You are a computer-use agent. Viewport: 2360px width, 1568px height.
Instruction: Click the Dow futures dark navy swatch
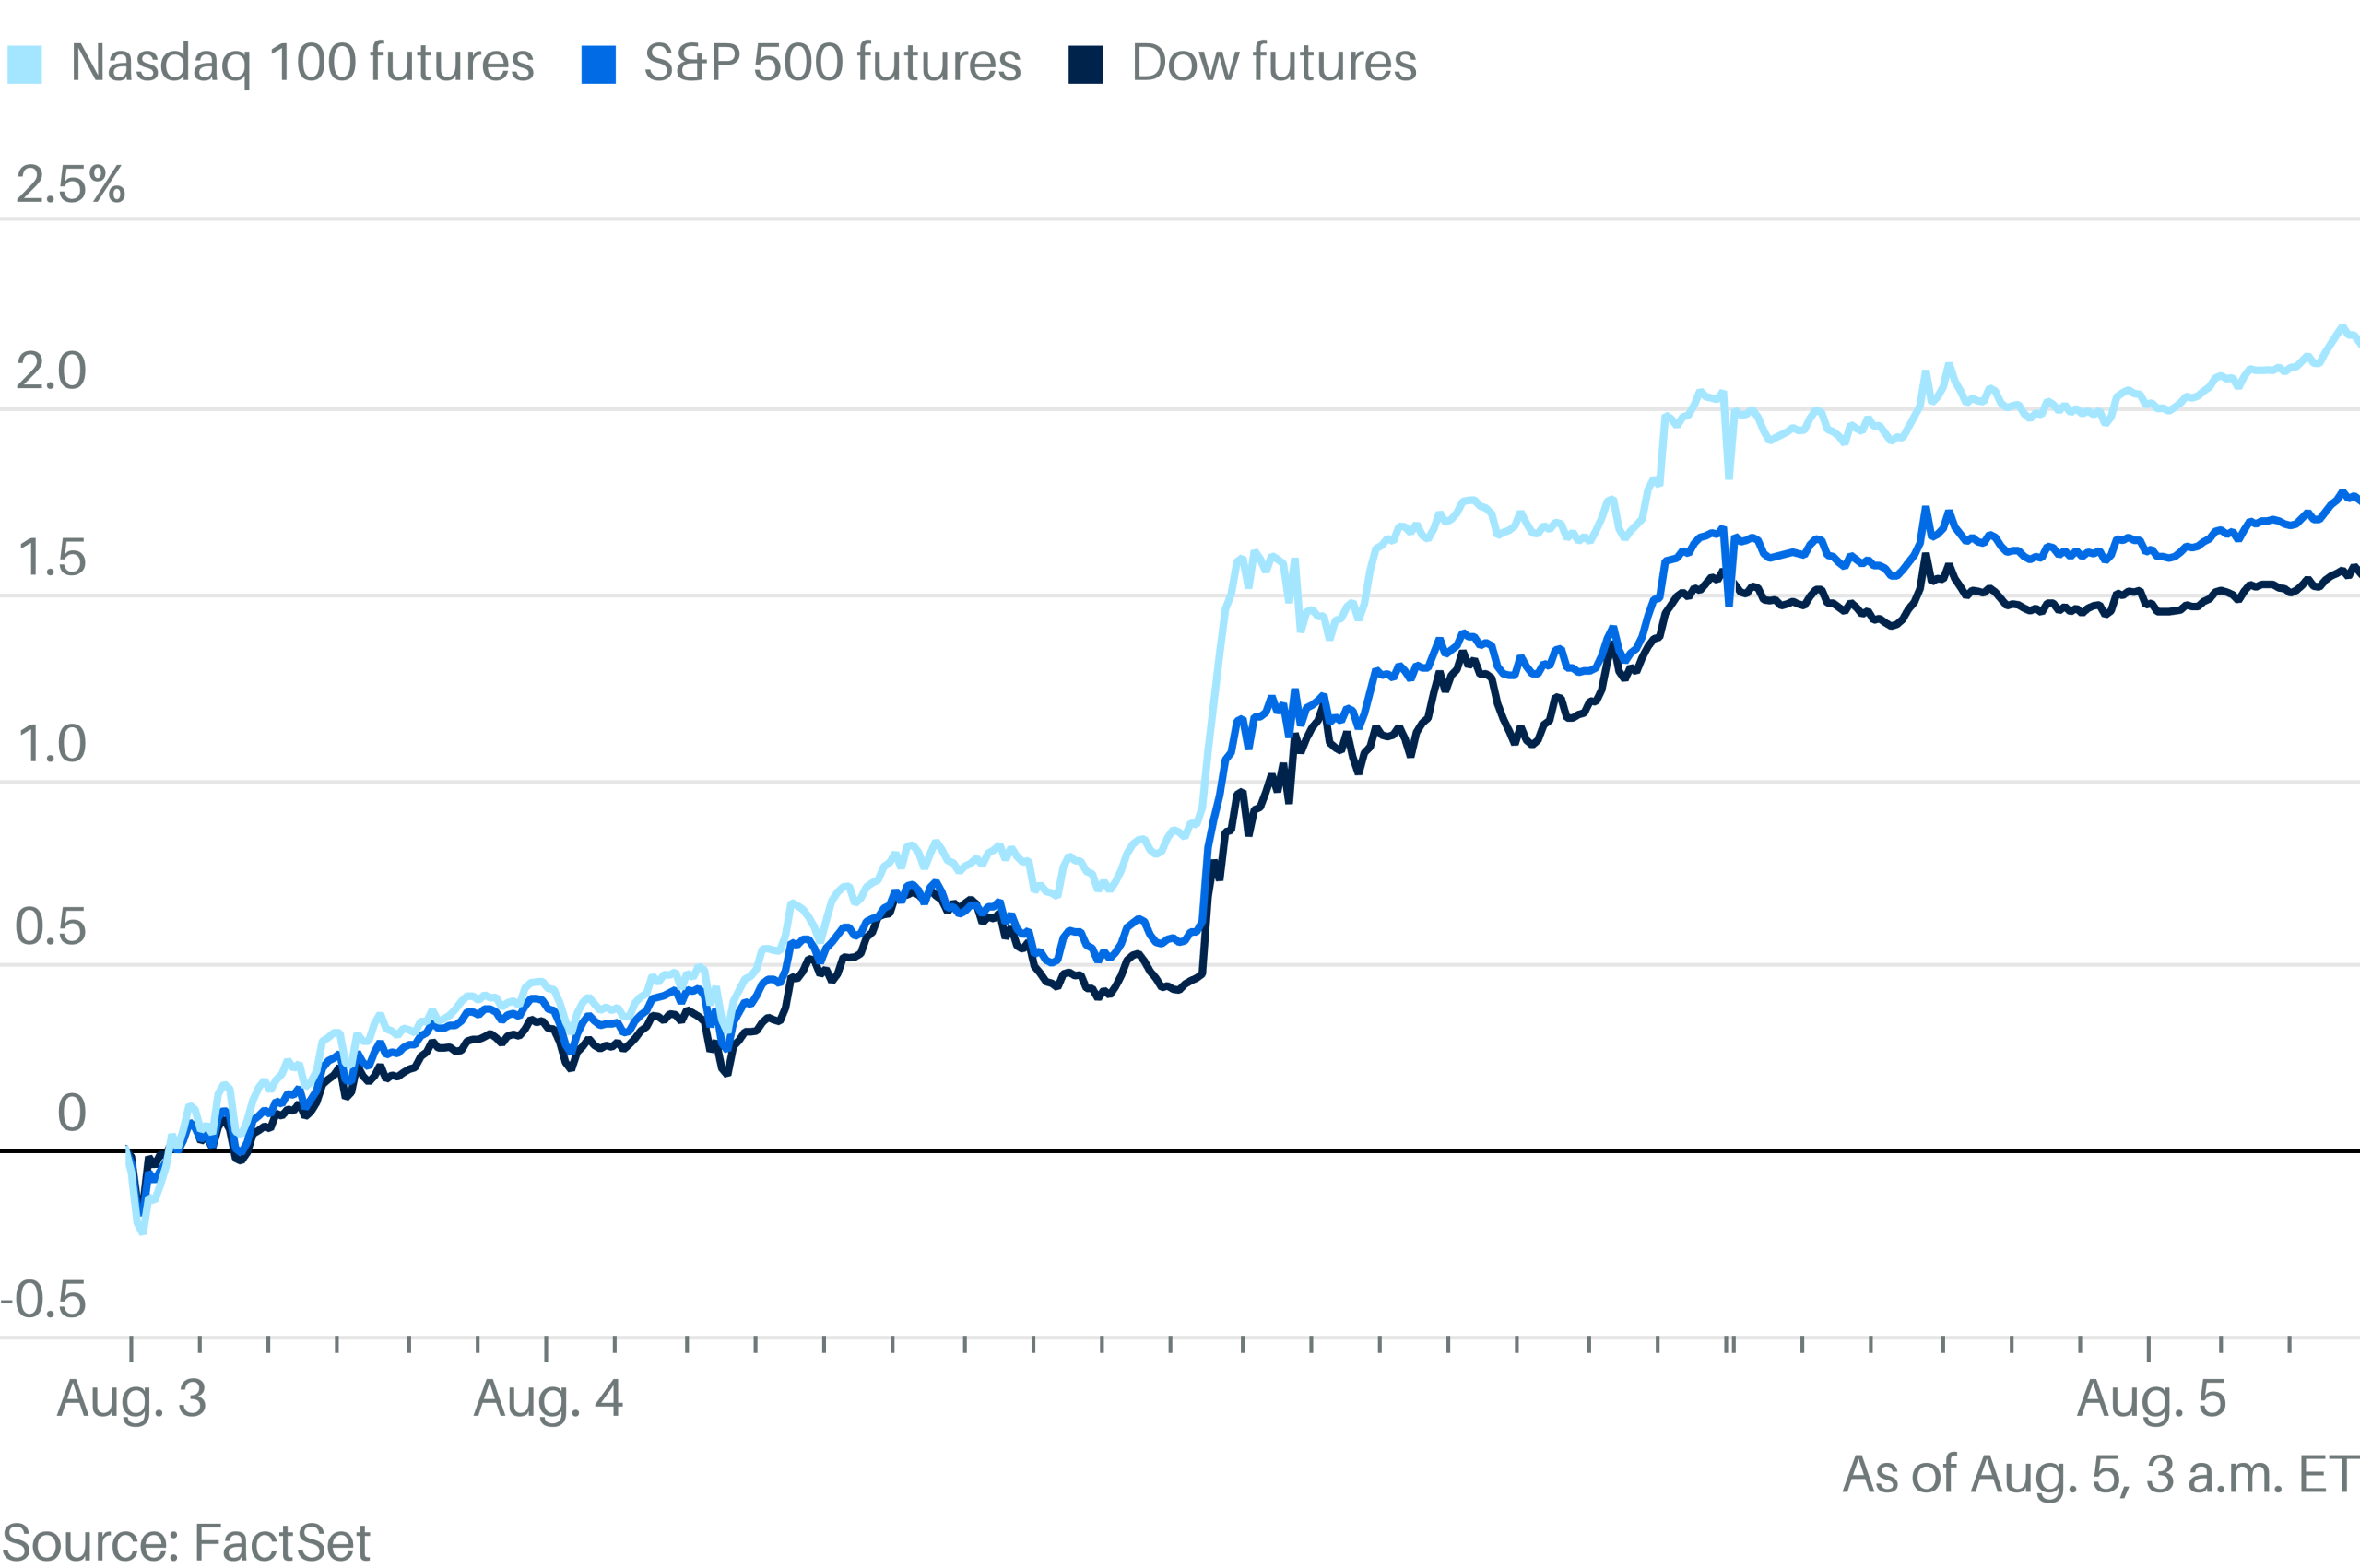pos(1085,65)
